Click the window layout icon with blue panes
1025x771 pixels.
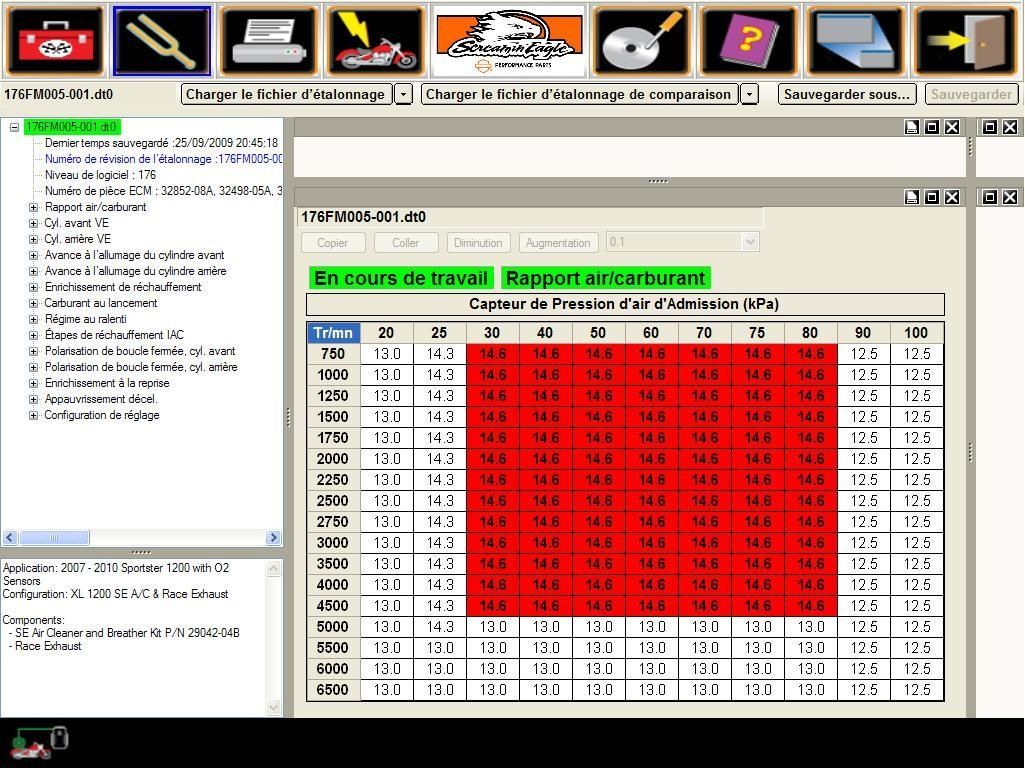[855, 40]
